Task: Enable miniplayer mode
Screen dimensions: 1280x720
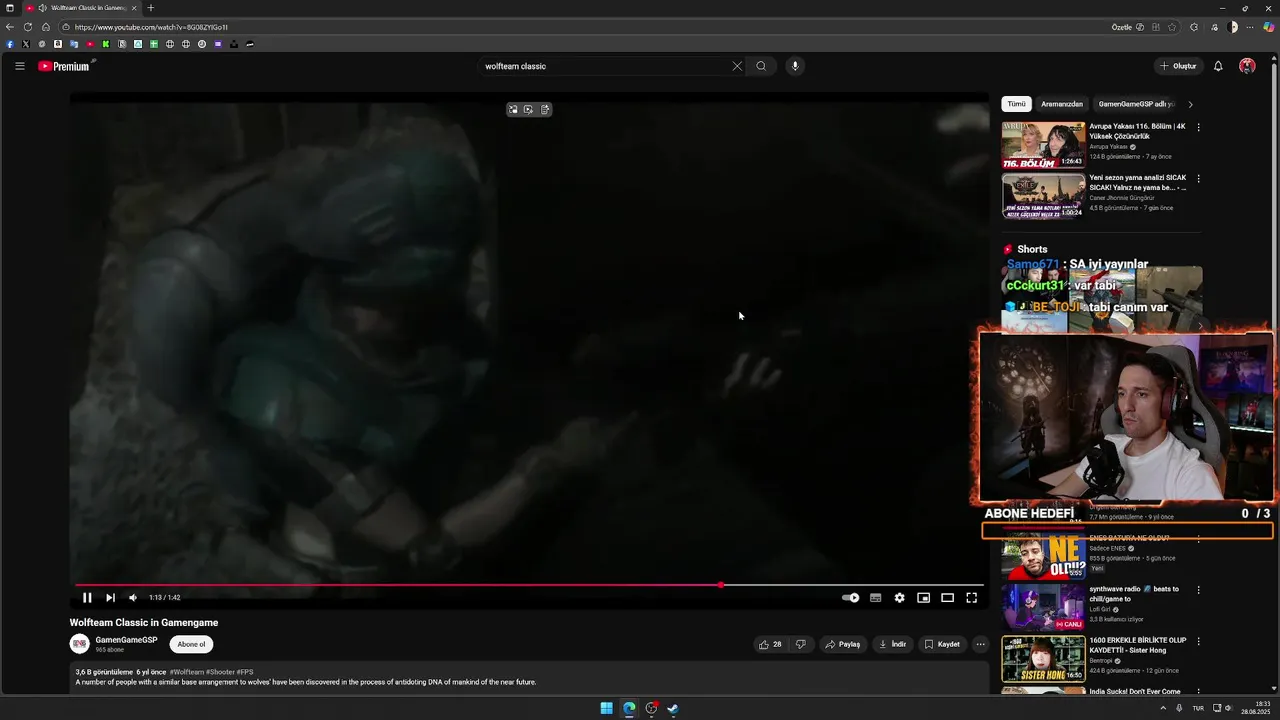Action: click(x=923, y=597)
